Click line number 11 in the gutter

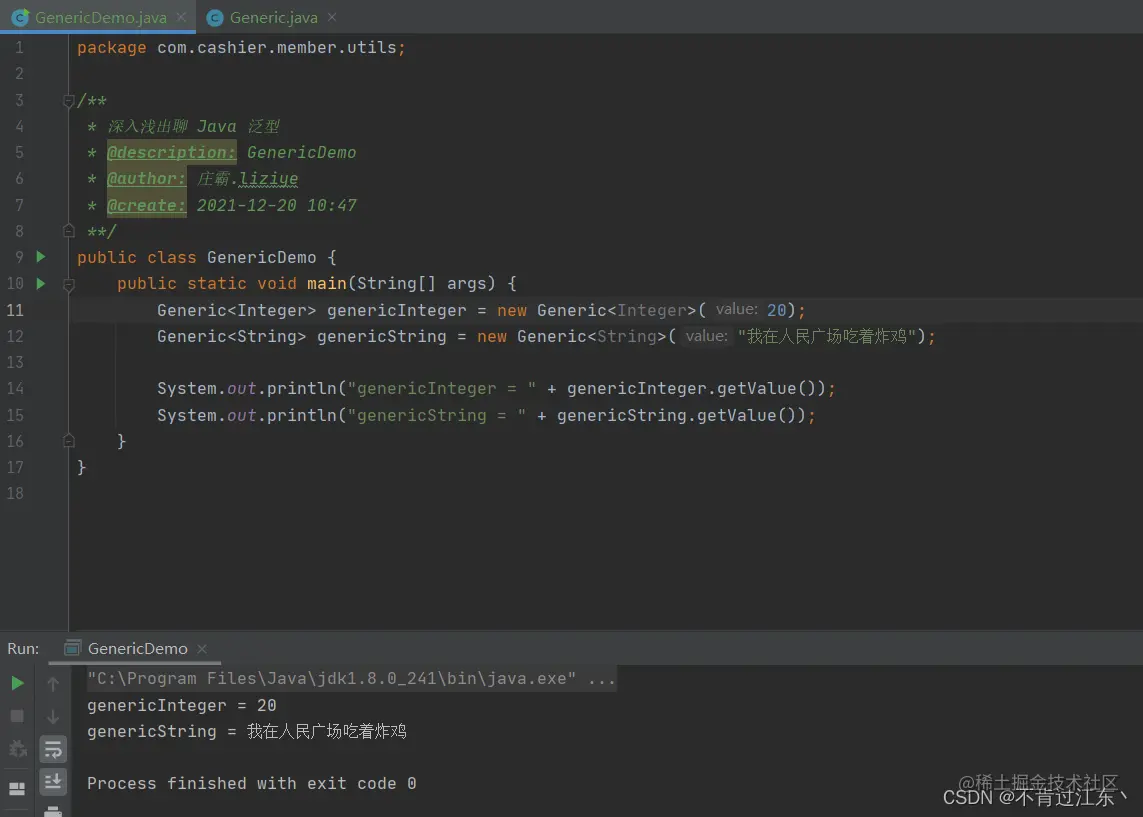pyautogui.click(x=15, y=310)
